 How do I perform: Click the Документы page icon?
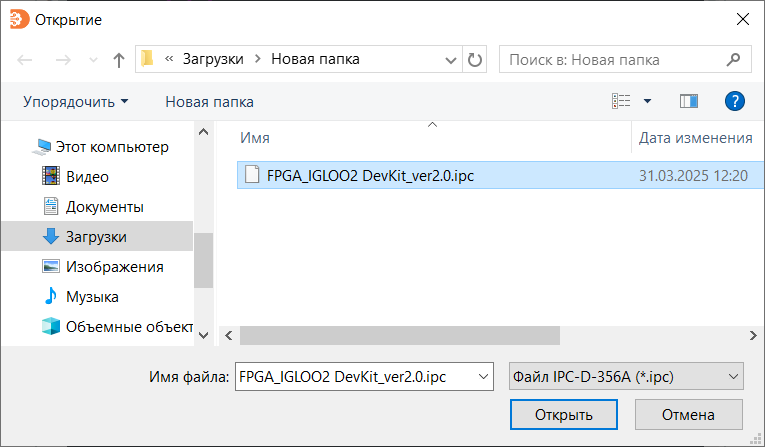[51, 206]
